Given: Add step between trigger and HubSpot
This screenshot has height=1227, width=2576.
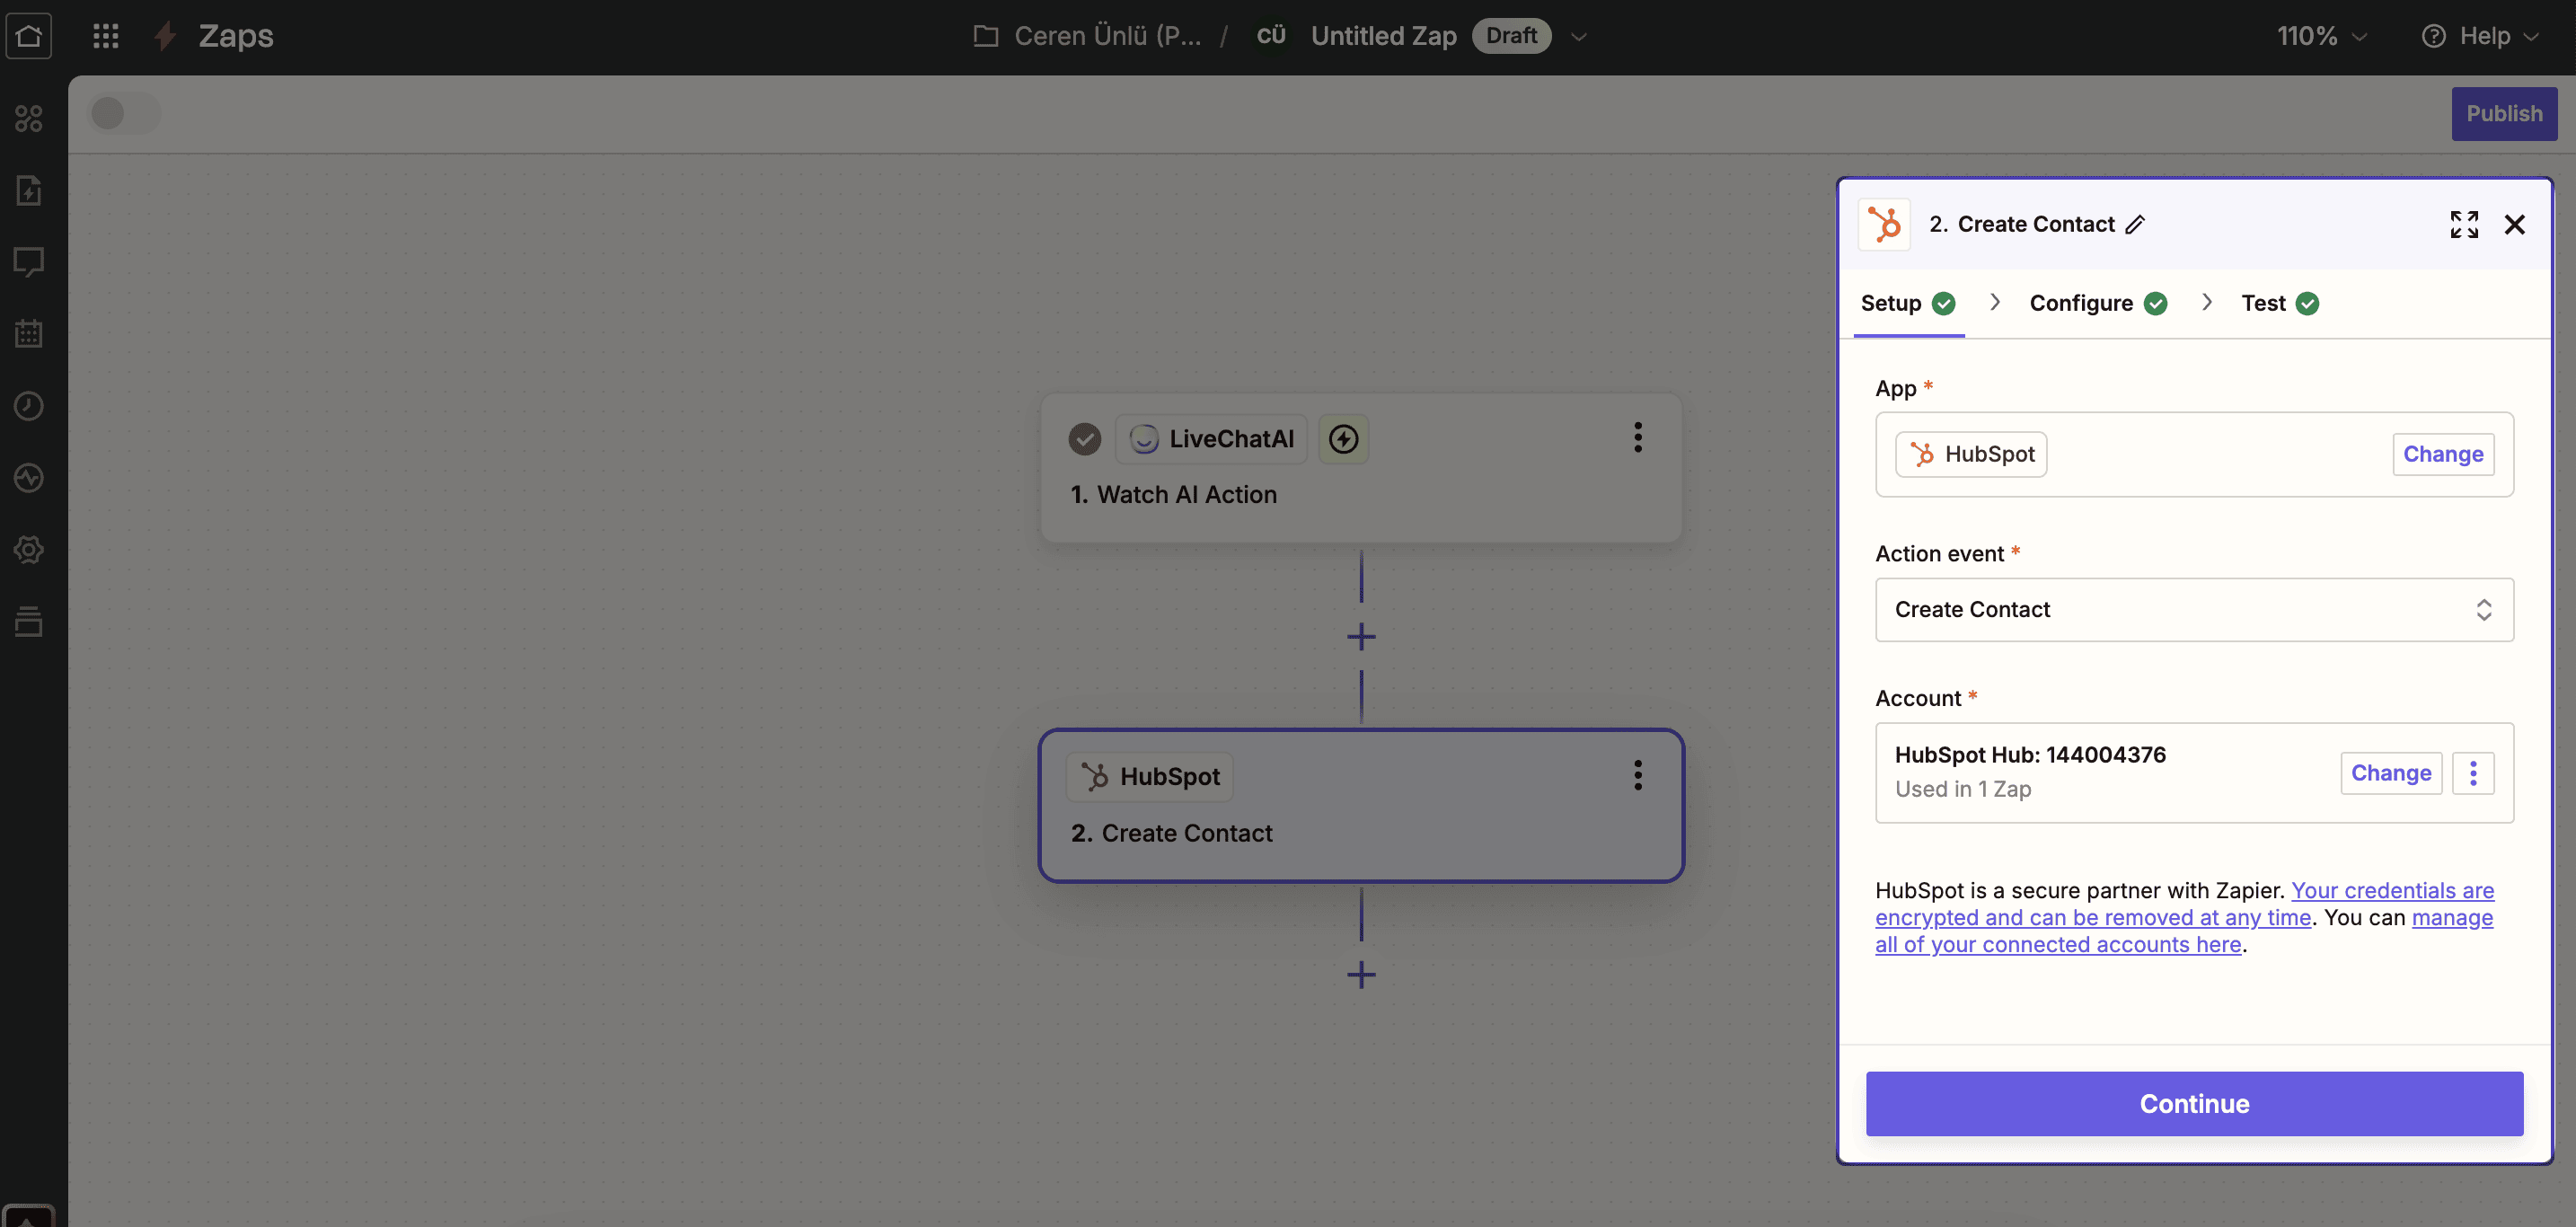Looking at the screenshot, I should pos(1361,636).
